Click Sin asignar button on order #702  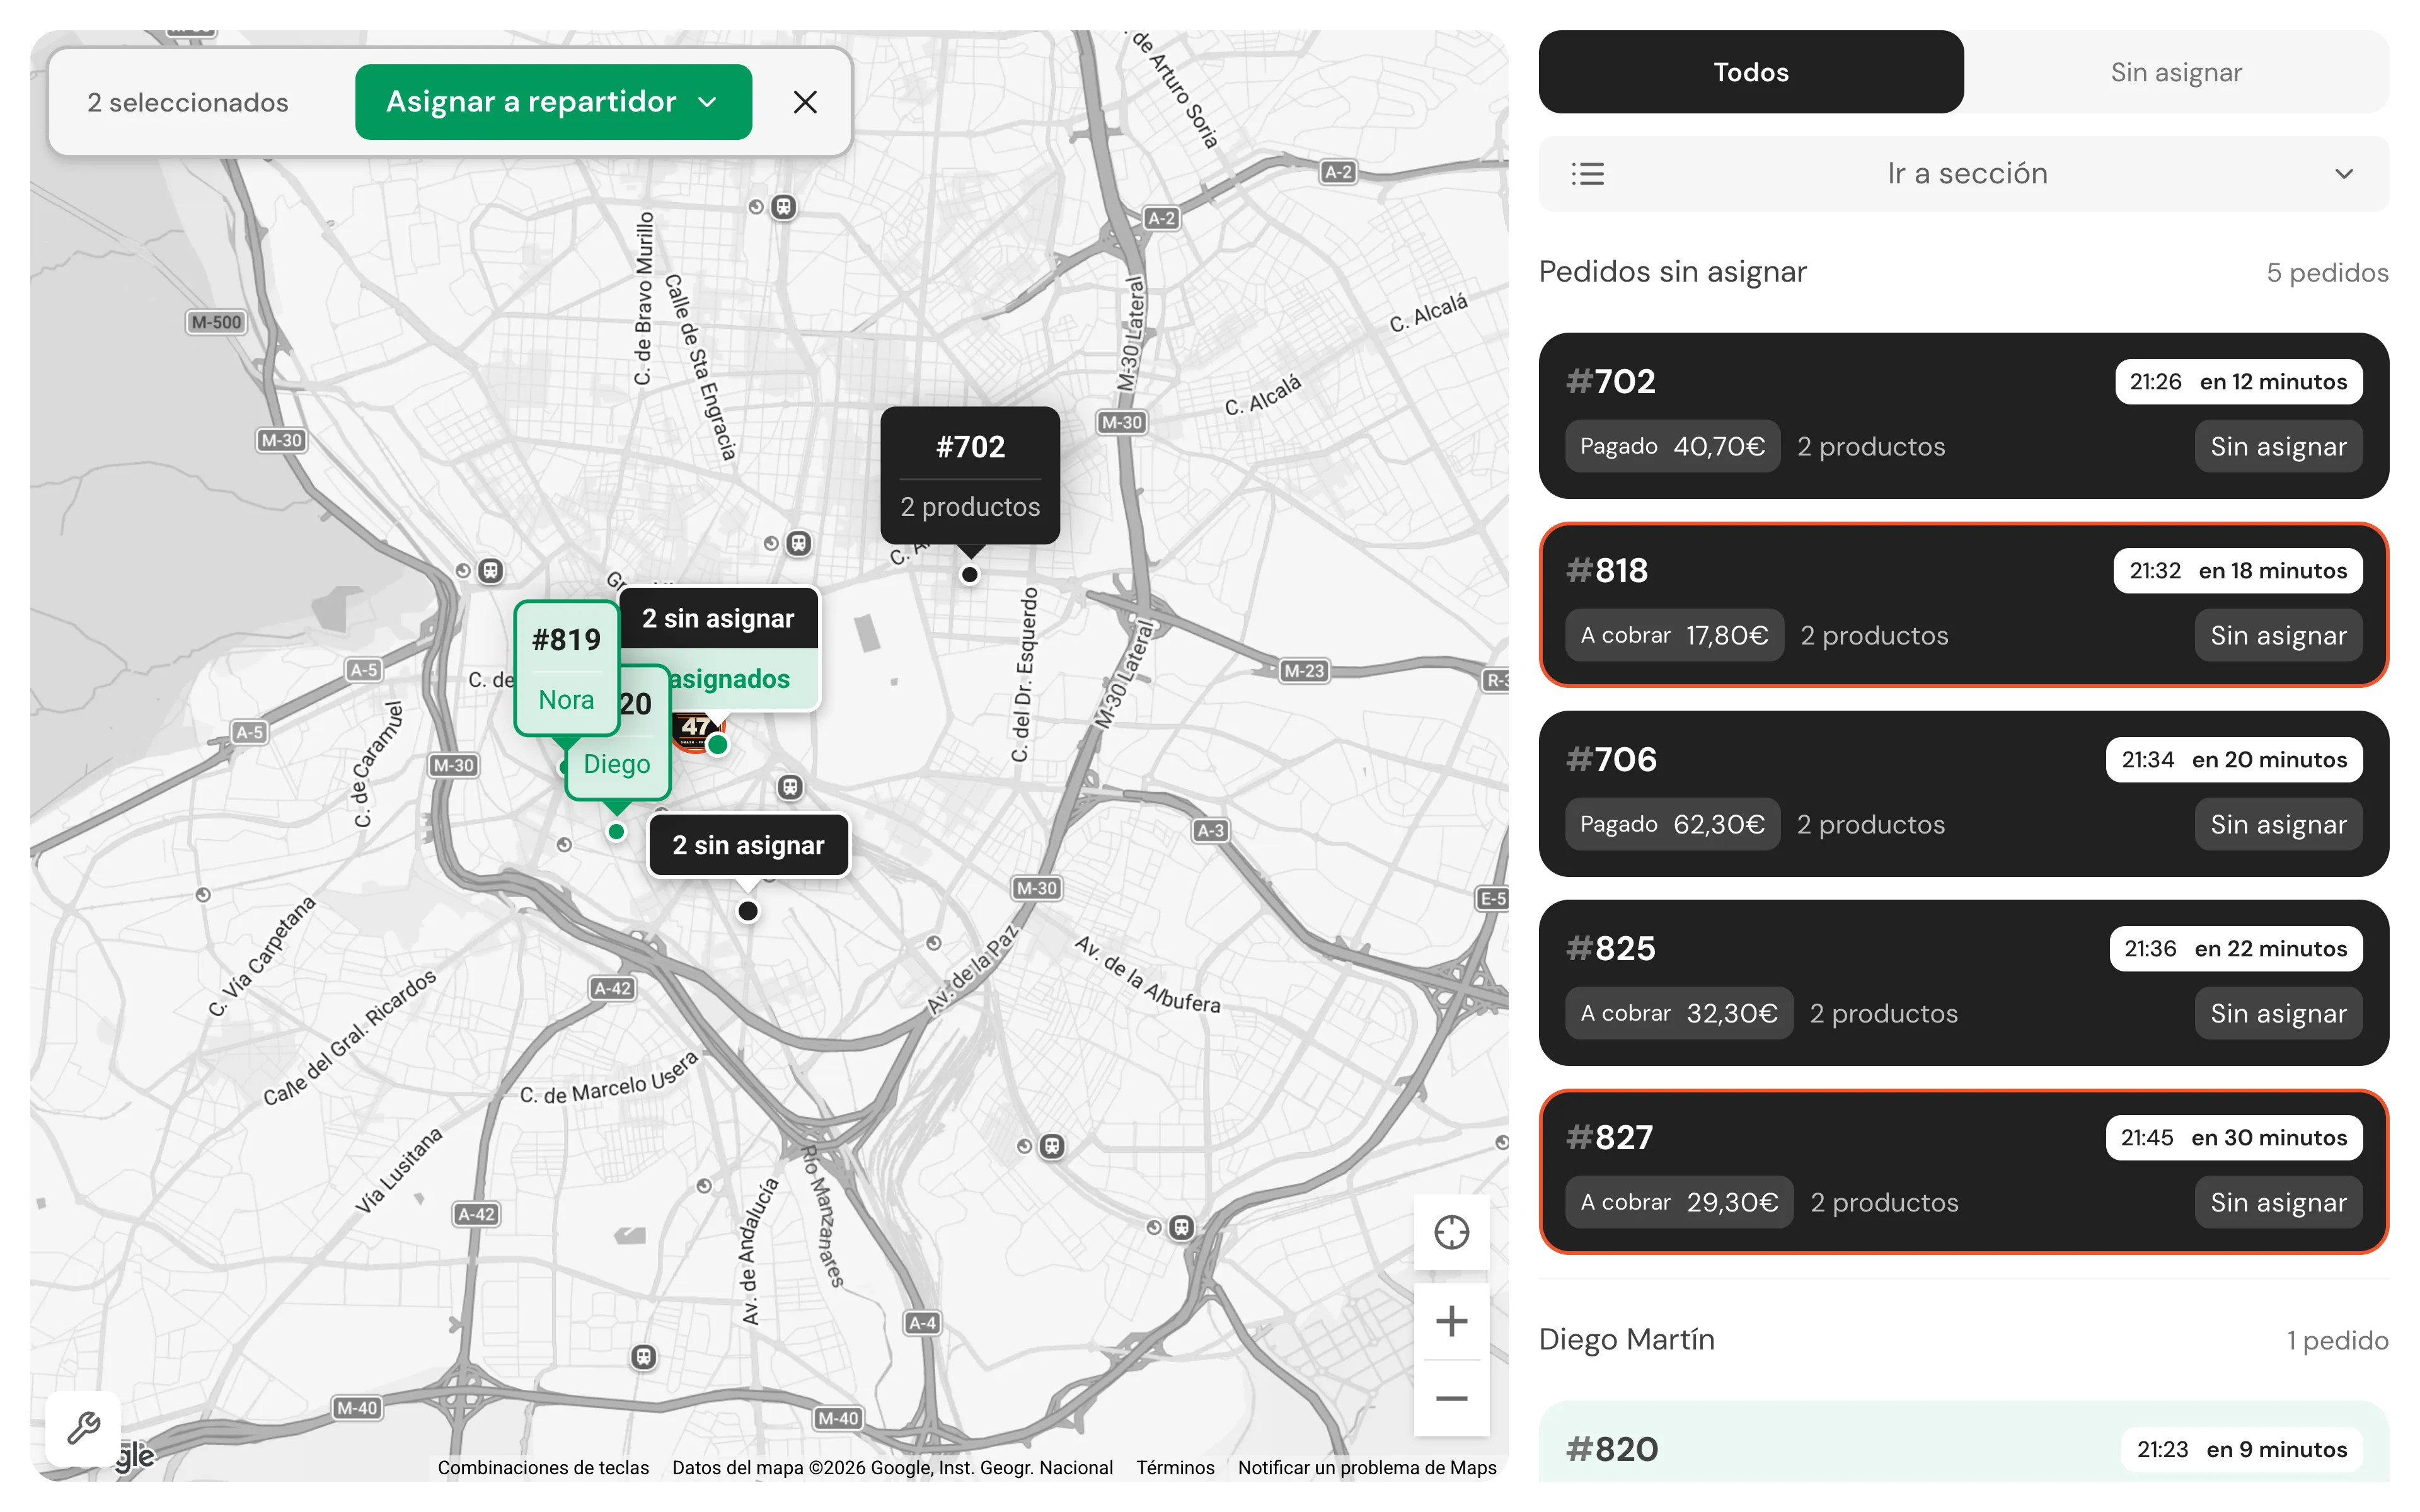[2278, 446]
